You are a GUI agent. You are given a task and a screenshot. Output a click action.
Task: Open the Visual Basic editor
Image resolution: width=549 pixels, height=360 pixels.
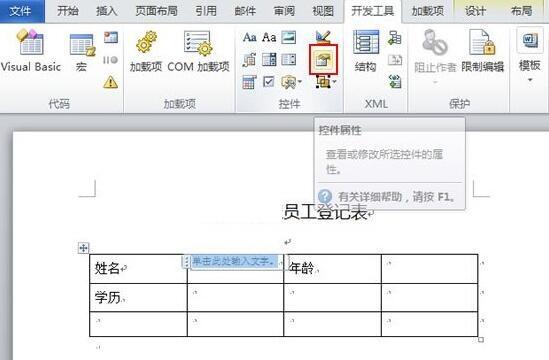pyautogui.click(x=31, y=51)
